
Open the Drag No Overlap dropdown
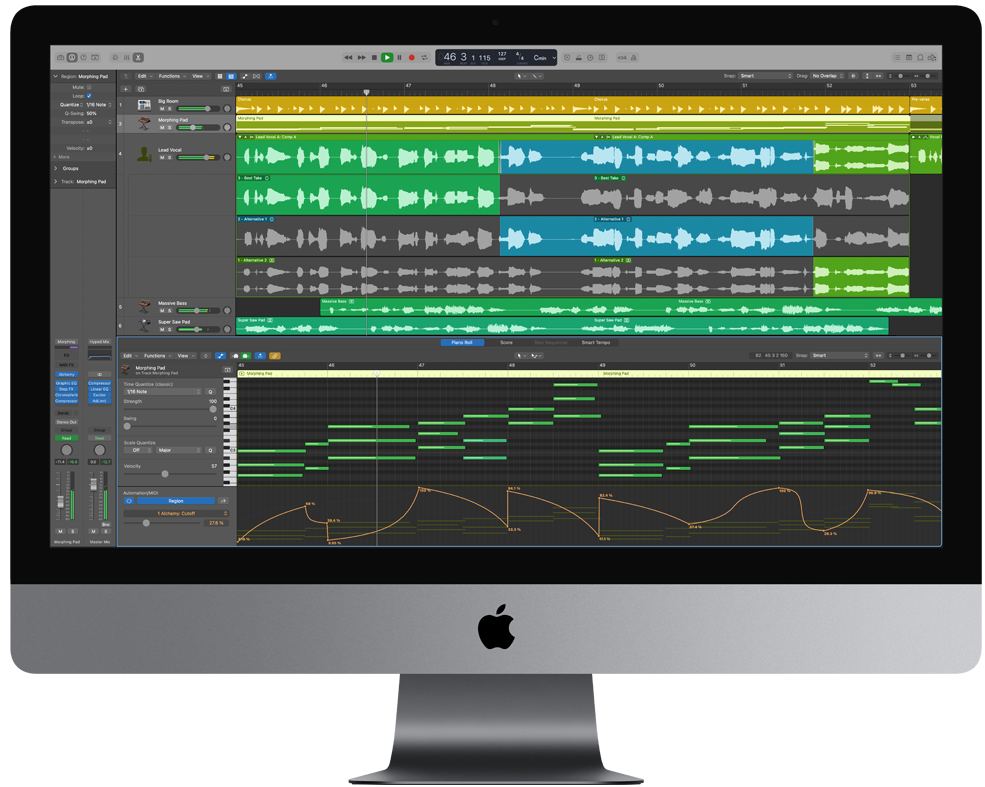coord(827,76)
